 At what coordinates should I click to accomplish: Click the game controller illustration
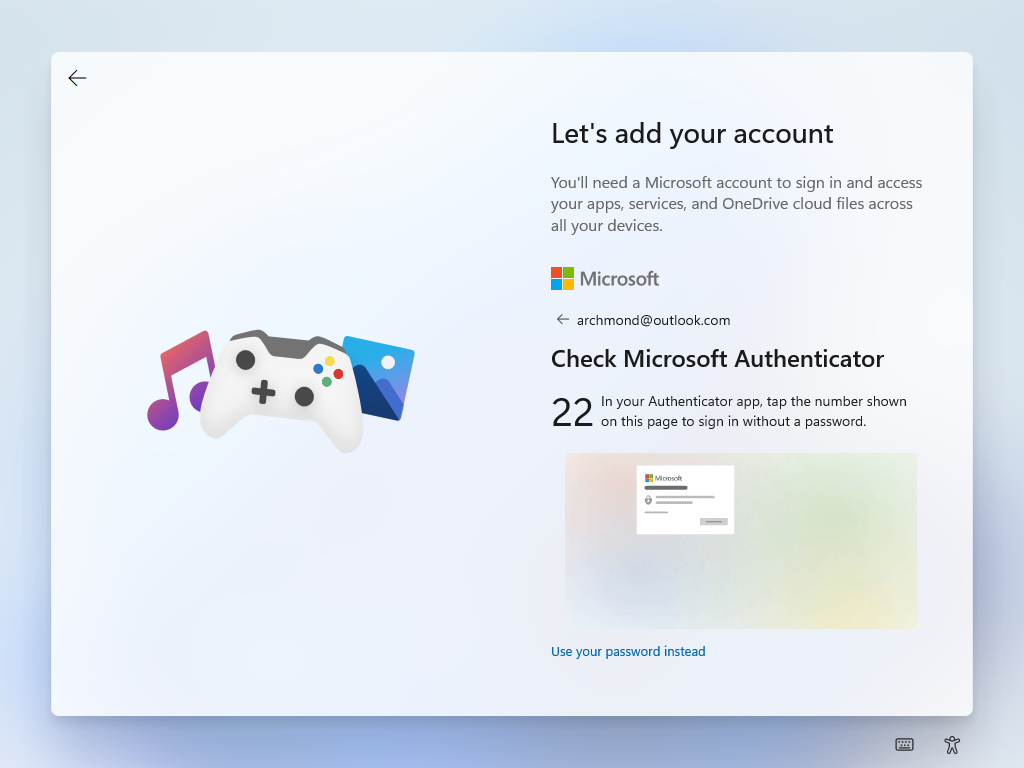[281, 391]
